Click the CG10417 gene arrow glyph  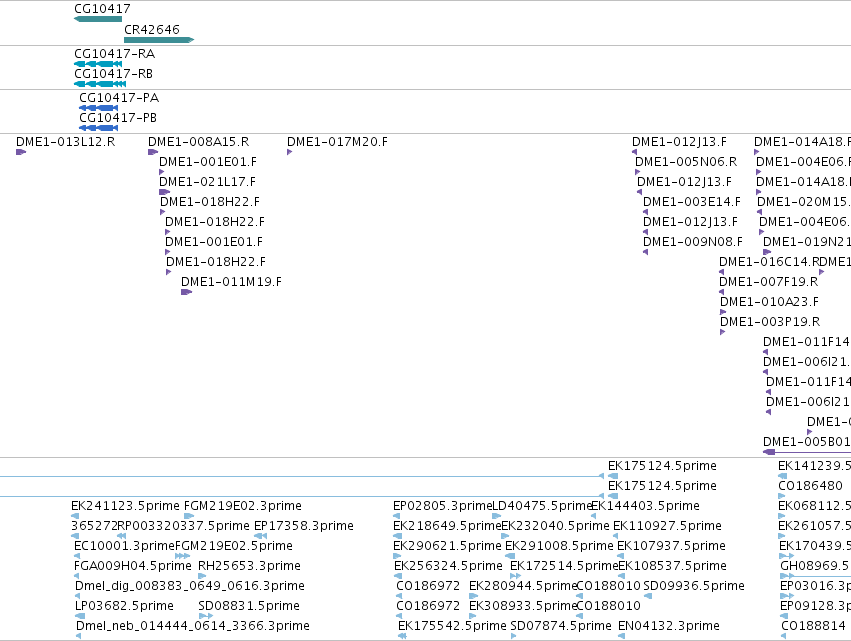(x=98, y=19)
